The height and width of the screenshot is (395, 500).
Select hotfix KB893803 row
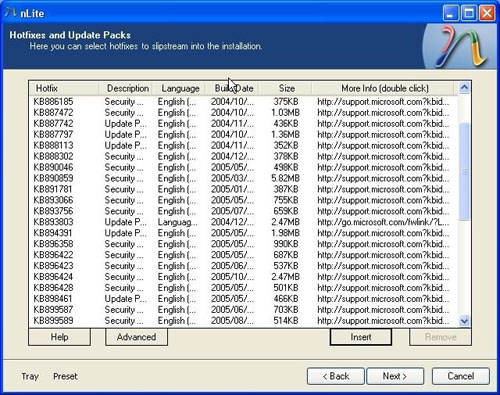(x=243, y=222)
